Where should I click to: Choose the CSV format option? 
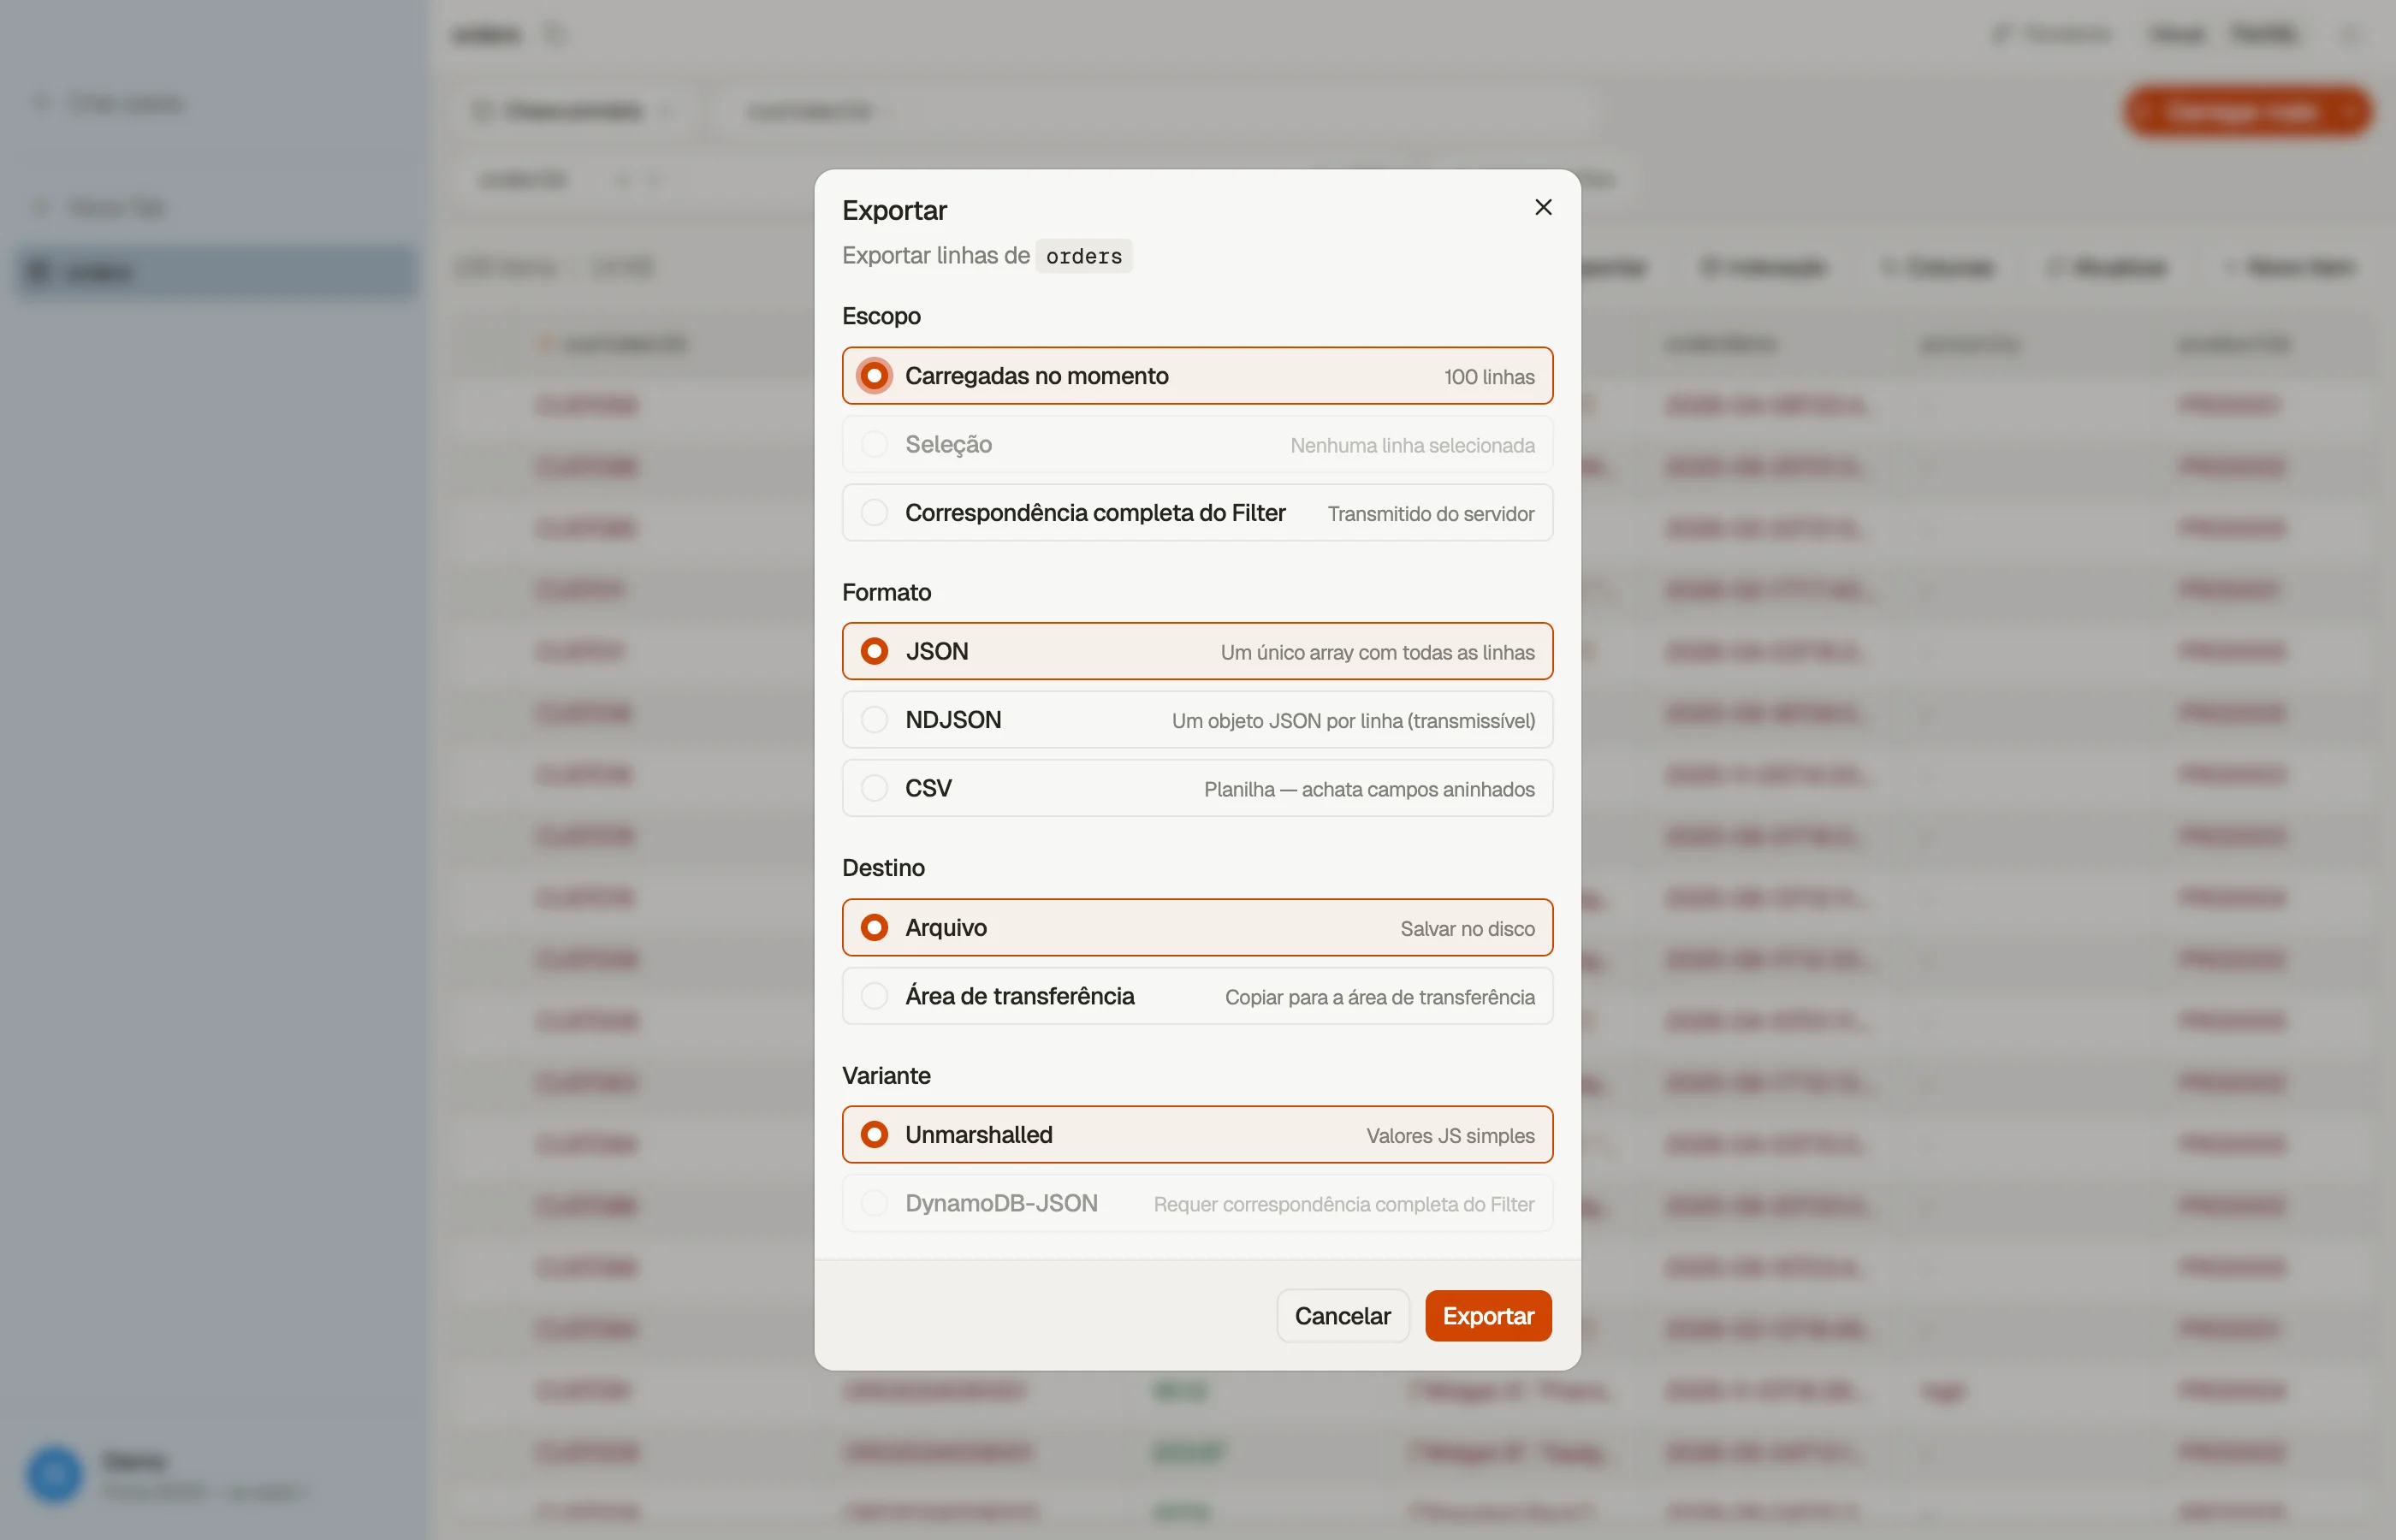coord(1197,789)
